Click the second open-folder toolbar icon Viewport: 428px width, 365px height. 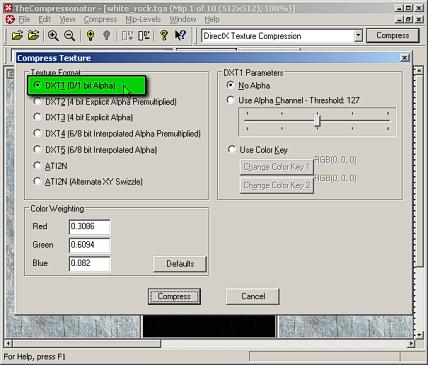point(33,35)
